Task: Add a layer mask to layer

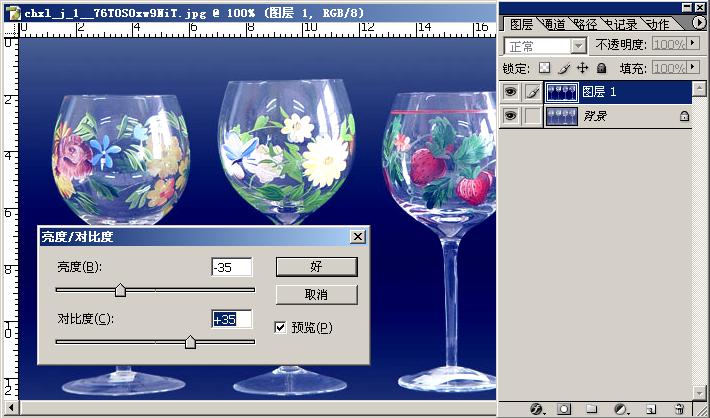Action: (564, 409)
